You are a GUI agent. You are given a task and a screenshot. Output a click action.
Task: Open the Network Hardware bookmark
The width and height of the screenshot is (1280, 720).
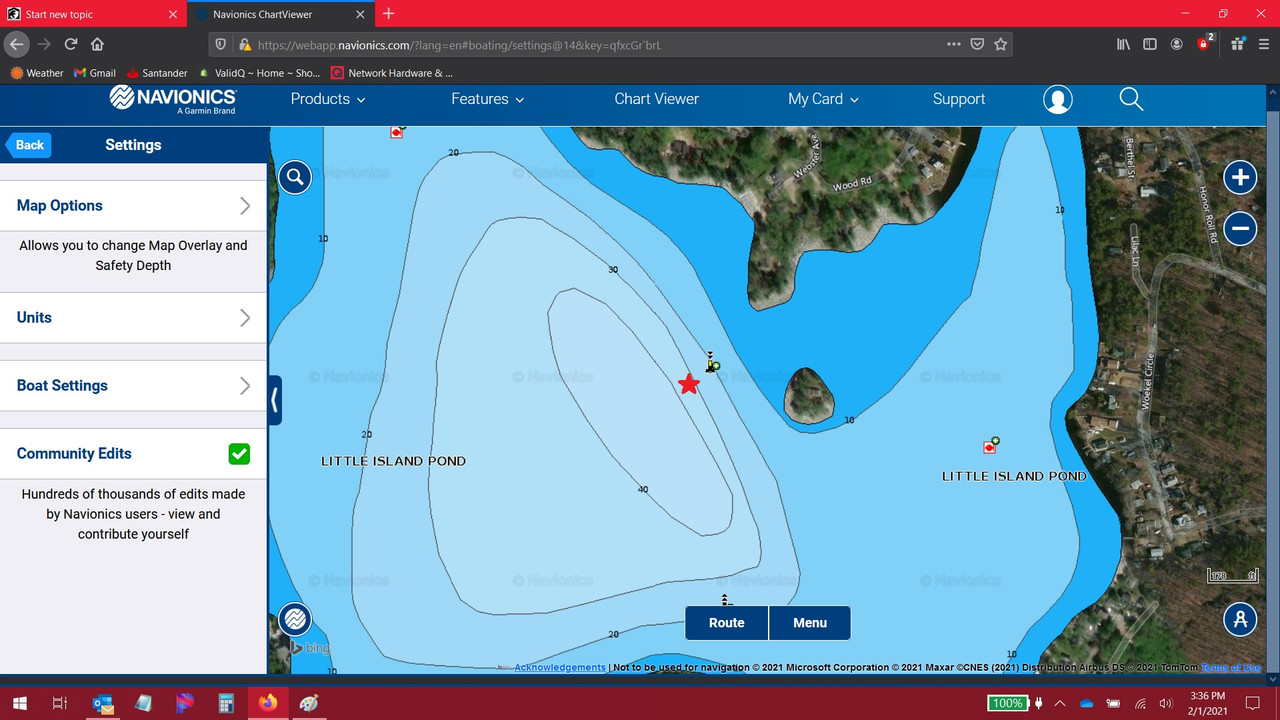click(391, 73)
